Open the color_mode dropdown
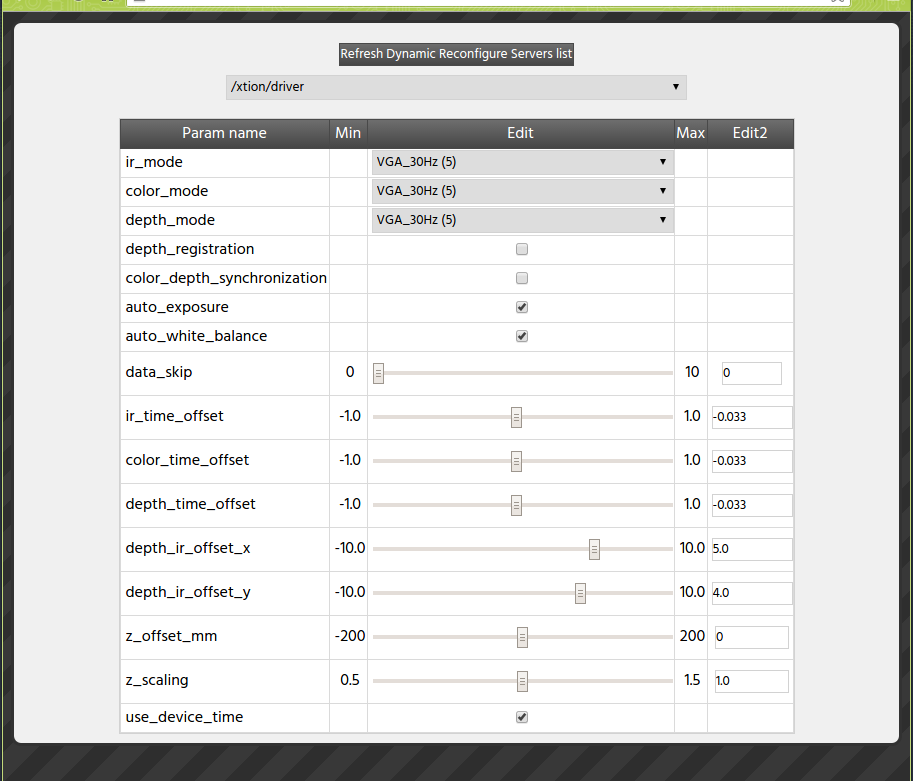The width and height of the screenshot is (913, 781). [x=522, y=192]
